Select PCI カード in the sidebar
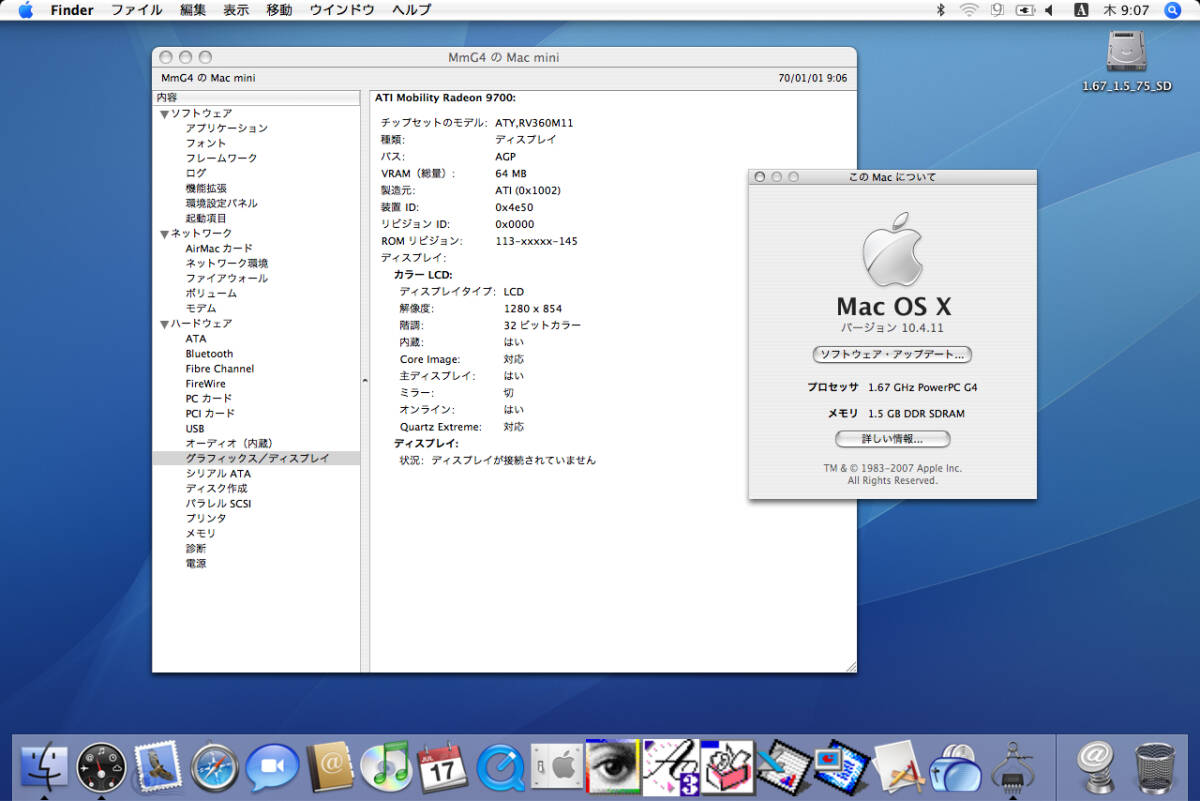 coord(210,413)
